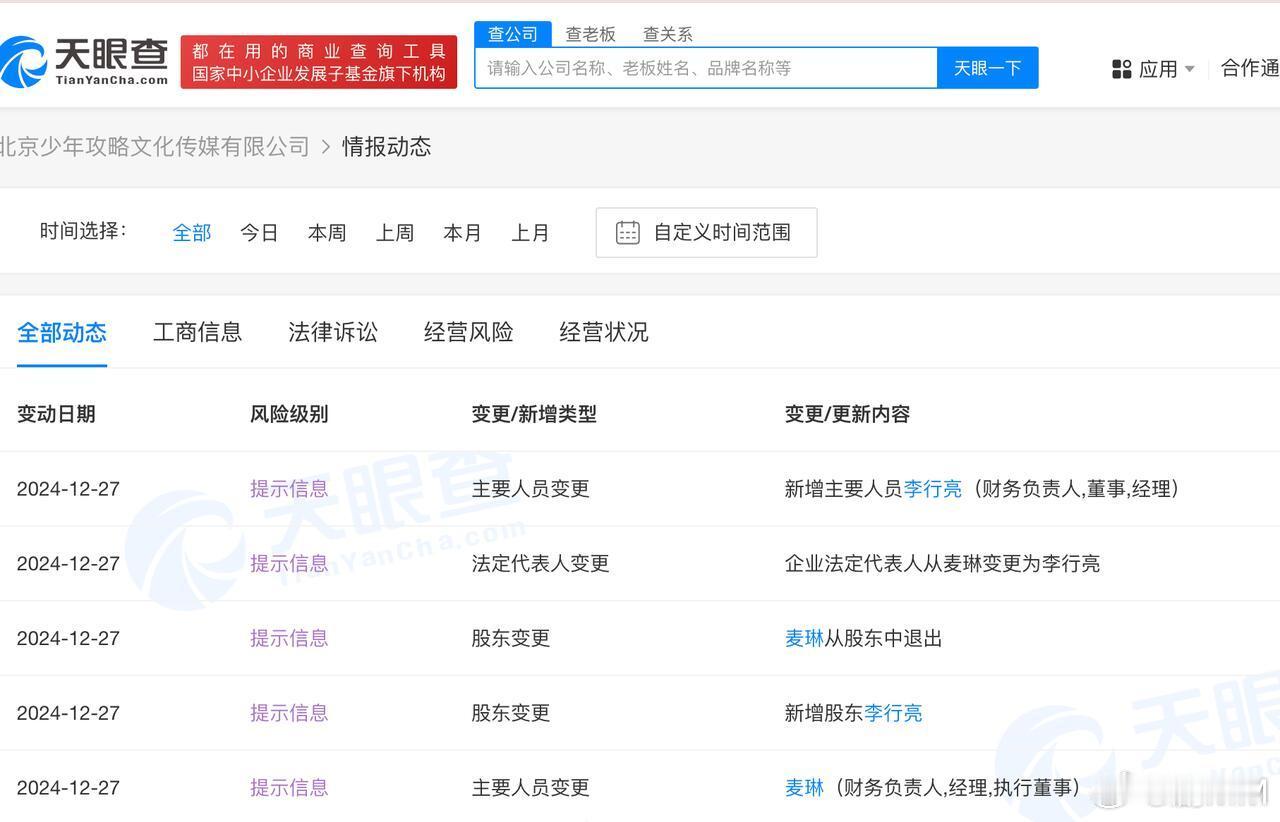
Task: Click 主要人员变更 in the 执行董事 row
Action: [x=531, y=788]
